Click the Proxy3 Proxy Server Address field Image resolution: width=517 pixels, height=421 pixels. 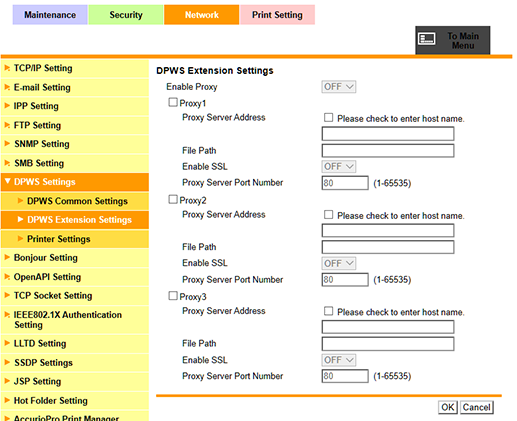pyautogui.click(x=388, y=327)
